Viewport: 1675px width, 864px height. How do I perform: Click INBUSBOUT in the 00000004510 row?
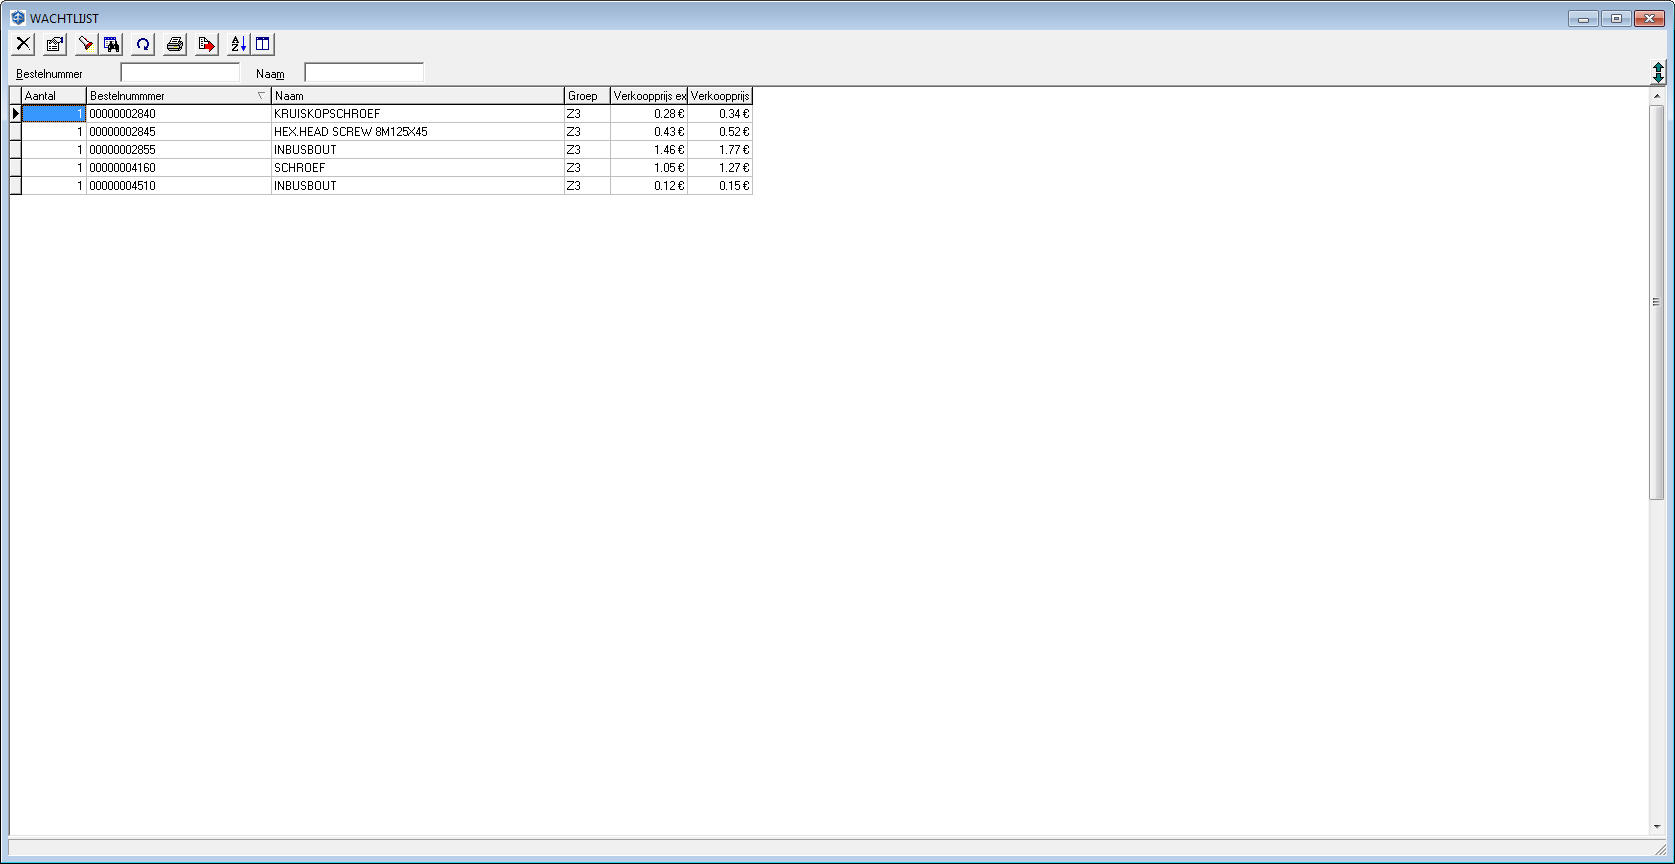coord(418,186)
